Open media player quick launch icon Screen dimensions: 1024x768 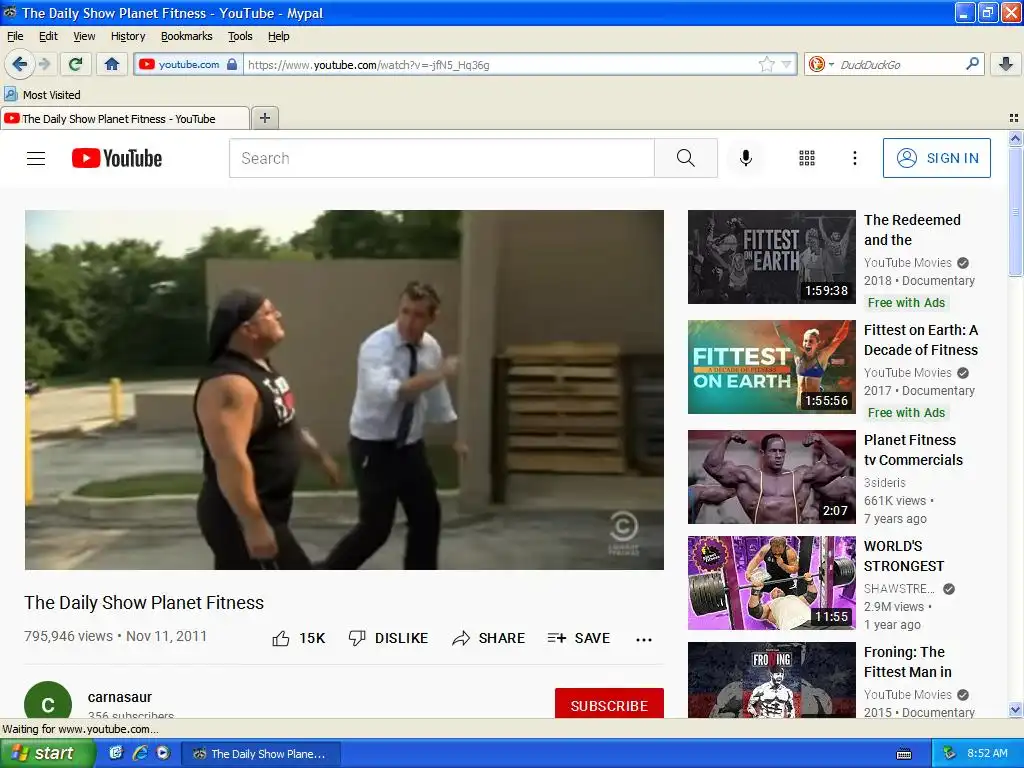point(163,753)
